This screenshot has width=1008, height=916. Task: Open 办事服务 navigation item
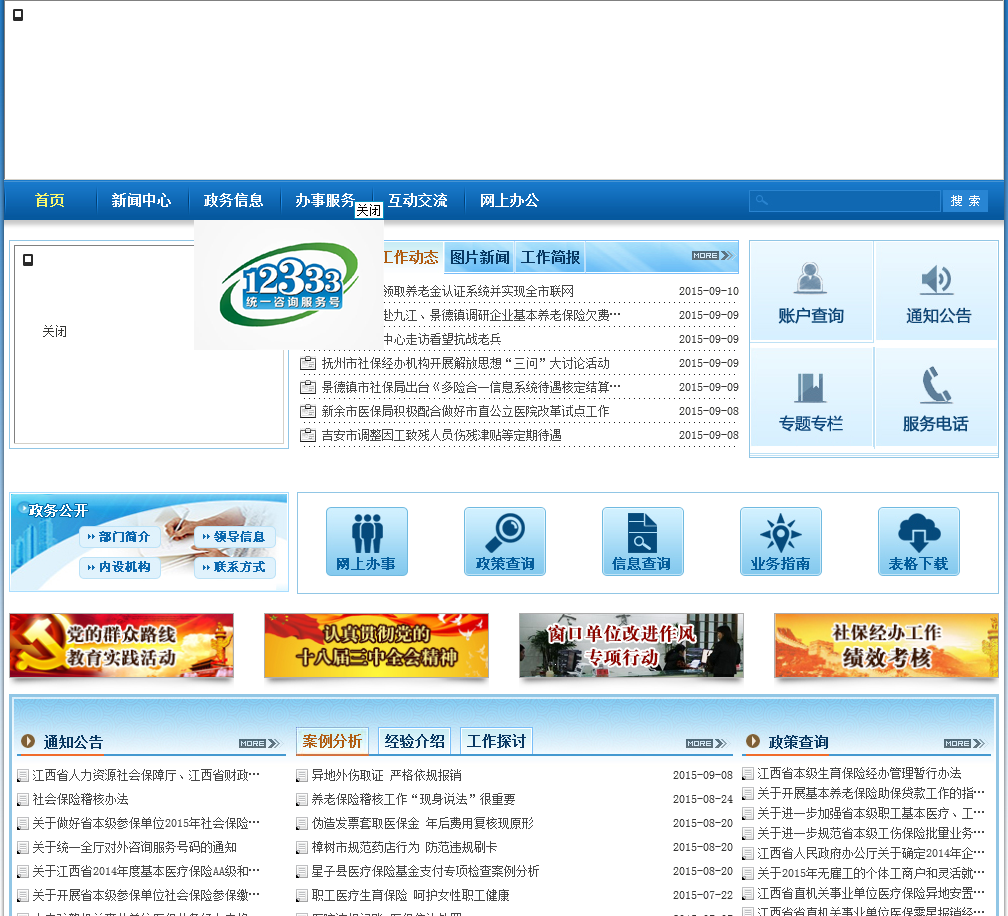point(325,201)
